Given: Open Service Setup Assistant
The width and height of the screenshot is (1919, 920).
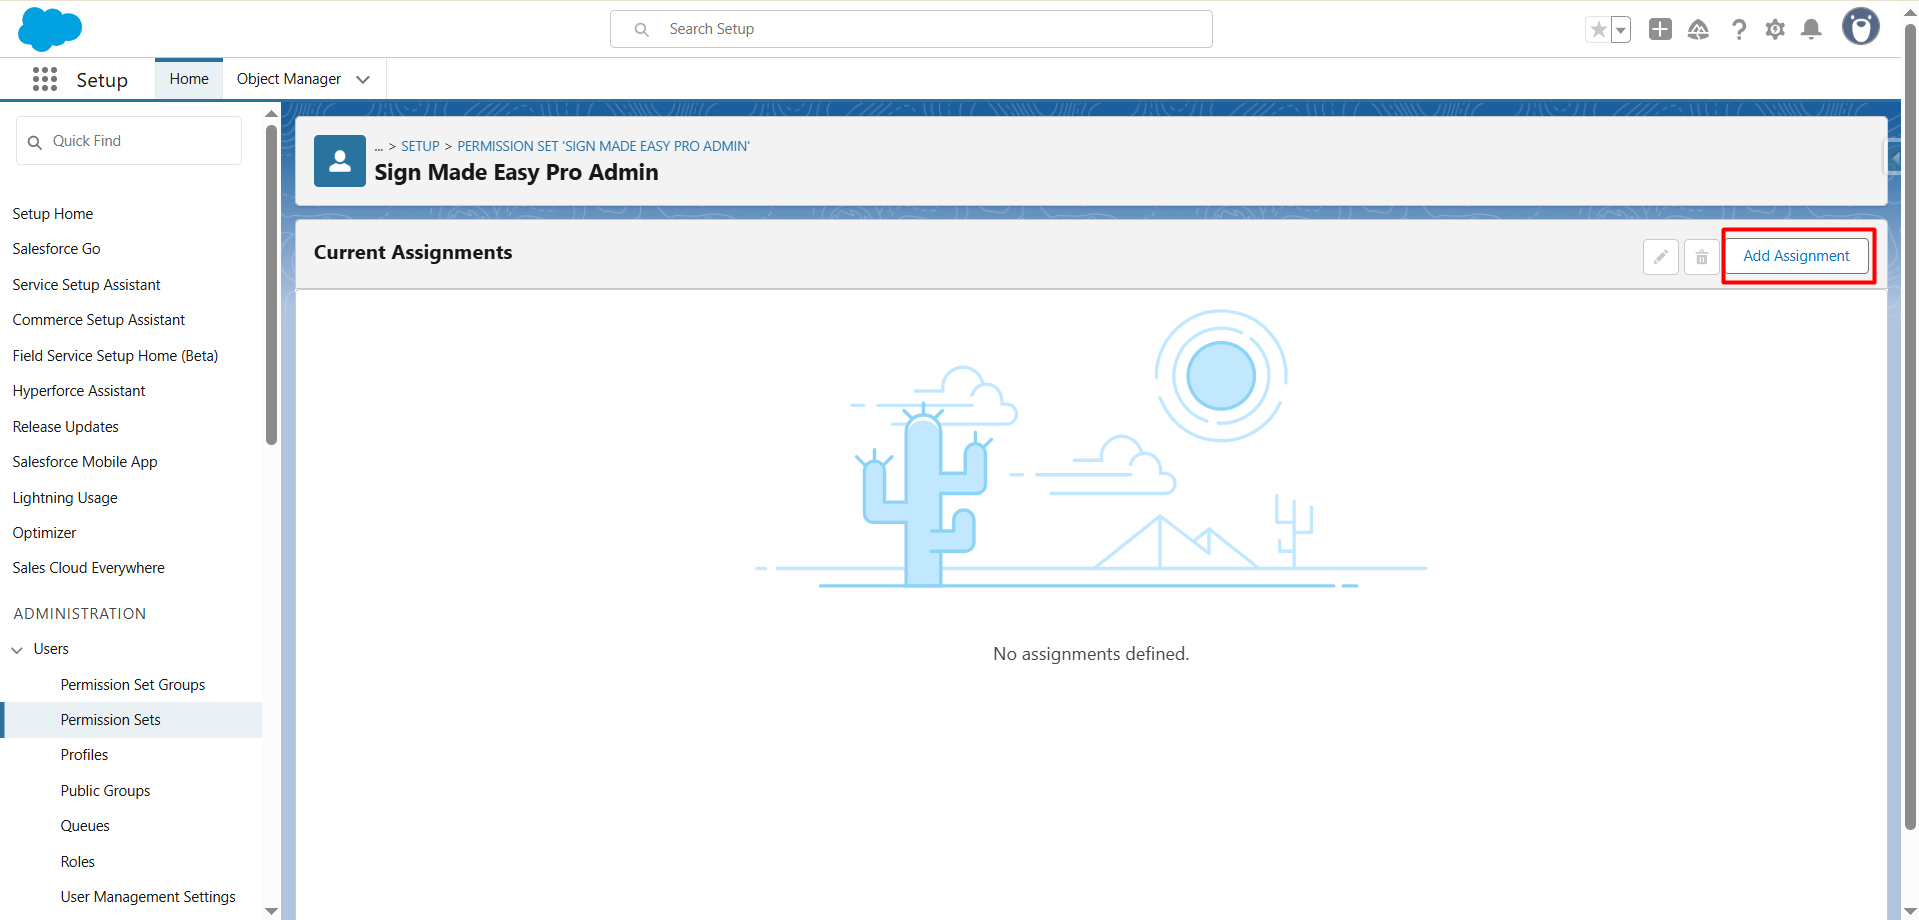Looking at the screenshot, I should click(x=86, y=285).
